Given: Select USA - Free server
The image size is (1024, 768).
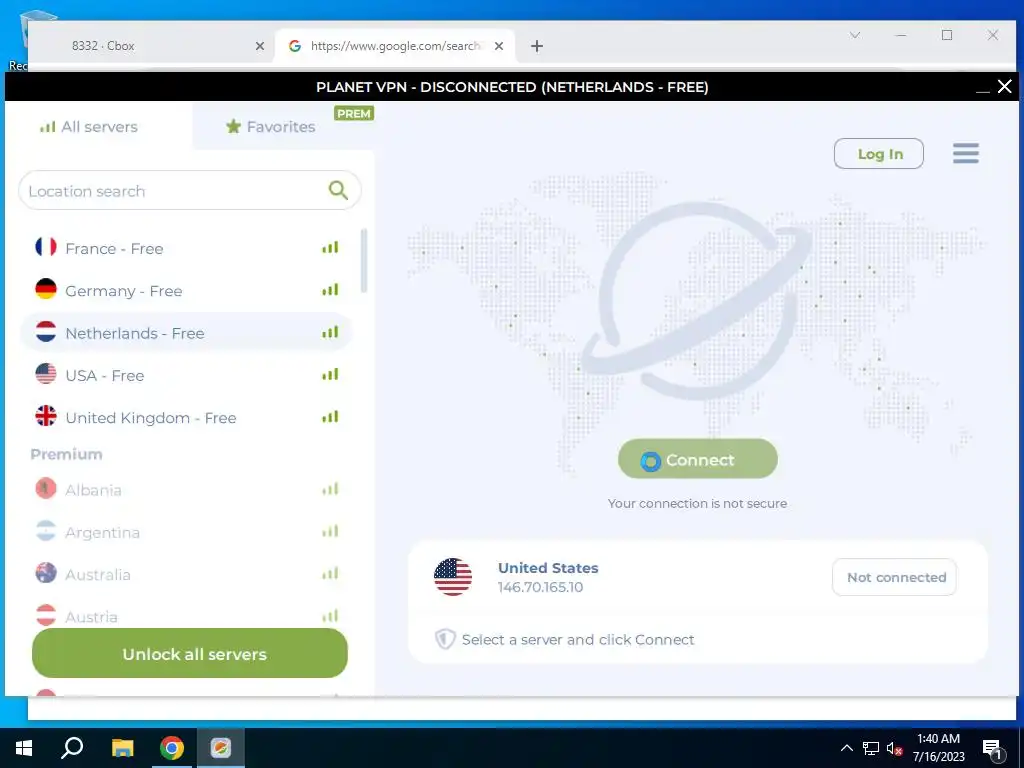Looking at the screenshot, I should (187, 375).
